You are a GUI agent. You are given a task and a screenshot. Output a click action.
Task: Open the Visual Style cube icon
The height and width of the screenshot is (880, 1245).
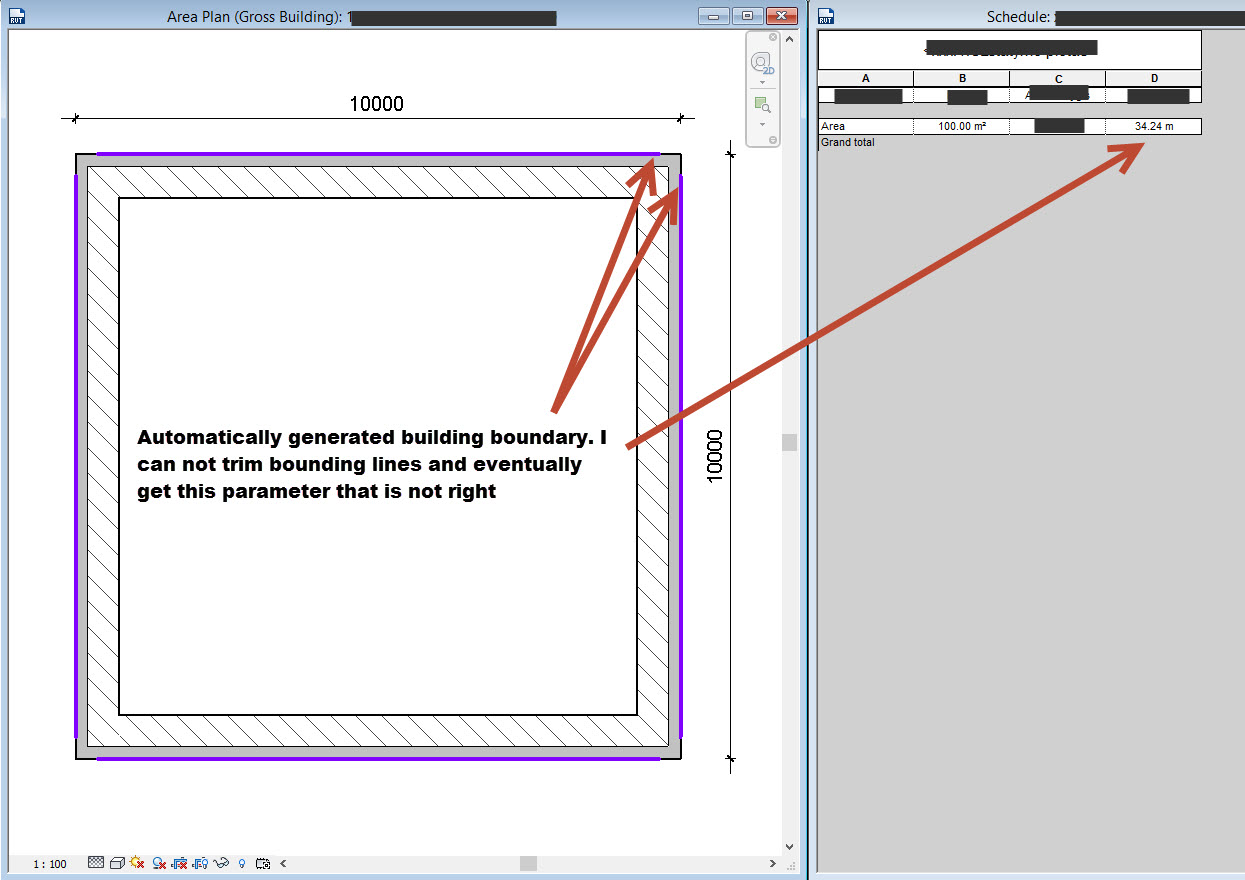[117, 862]
